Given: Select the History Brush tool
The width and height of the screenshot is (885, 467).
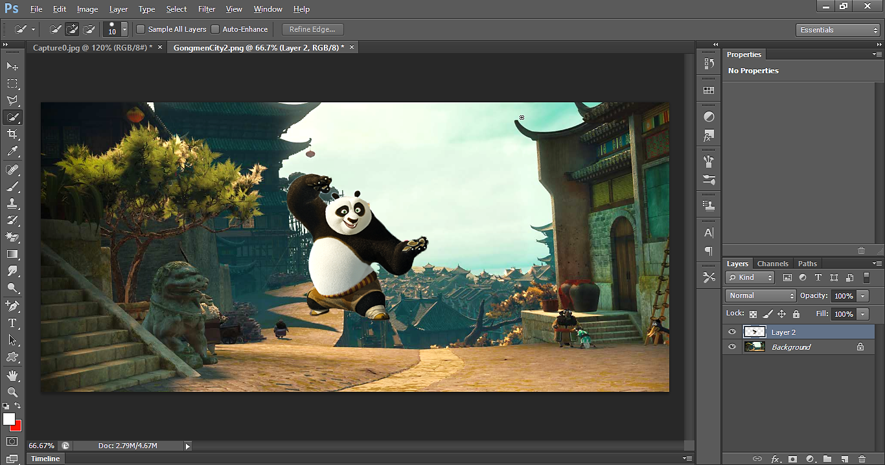Looking at the screenshot, I should point(12,220).
